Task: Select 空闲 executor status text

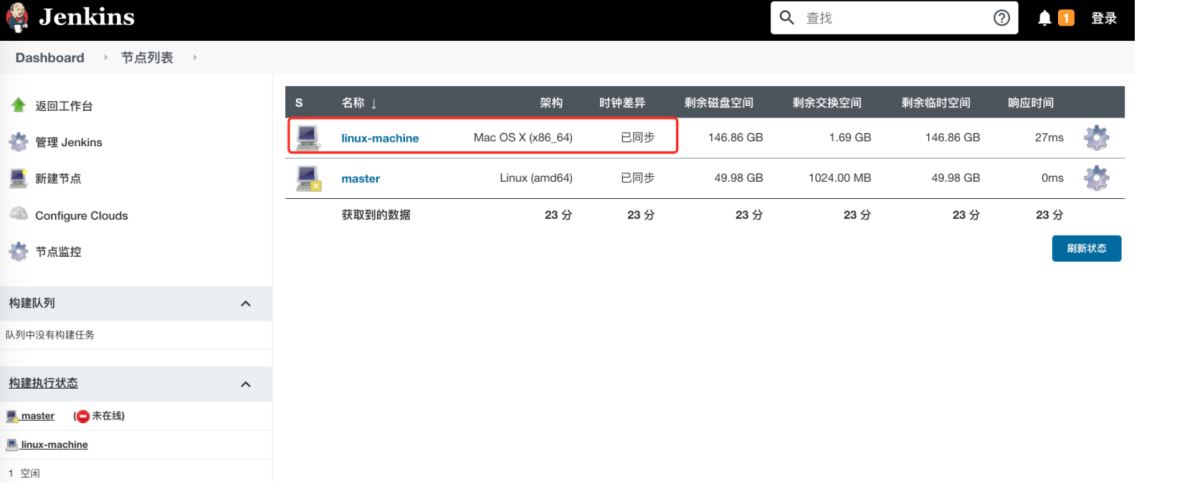Action: (30, 474)
